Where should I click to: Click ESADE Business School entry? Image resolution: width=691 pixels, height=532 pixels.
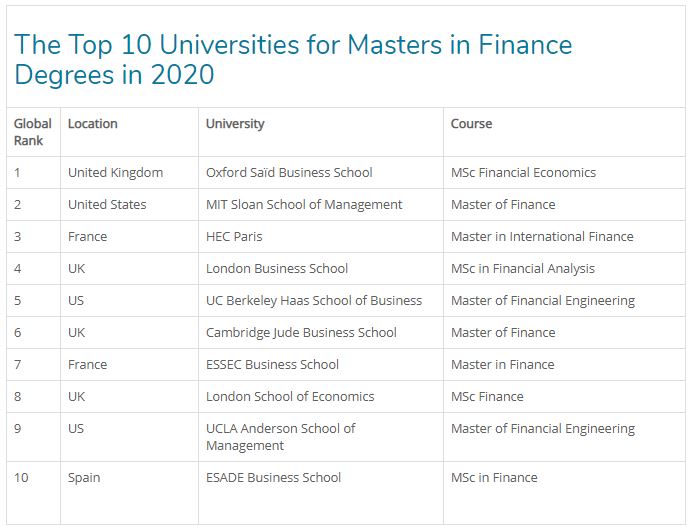coord(273,477)
